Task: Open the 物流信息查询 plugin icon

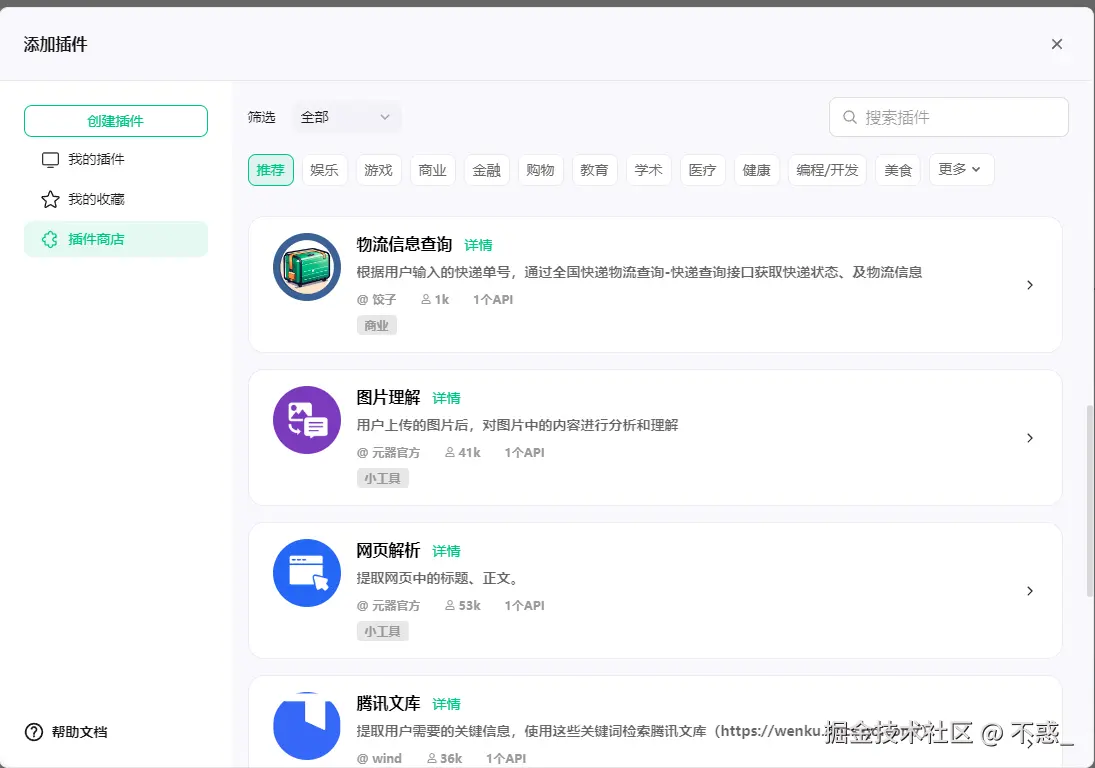Action: pyautogui.click(x=306, y=267)
